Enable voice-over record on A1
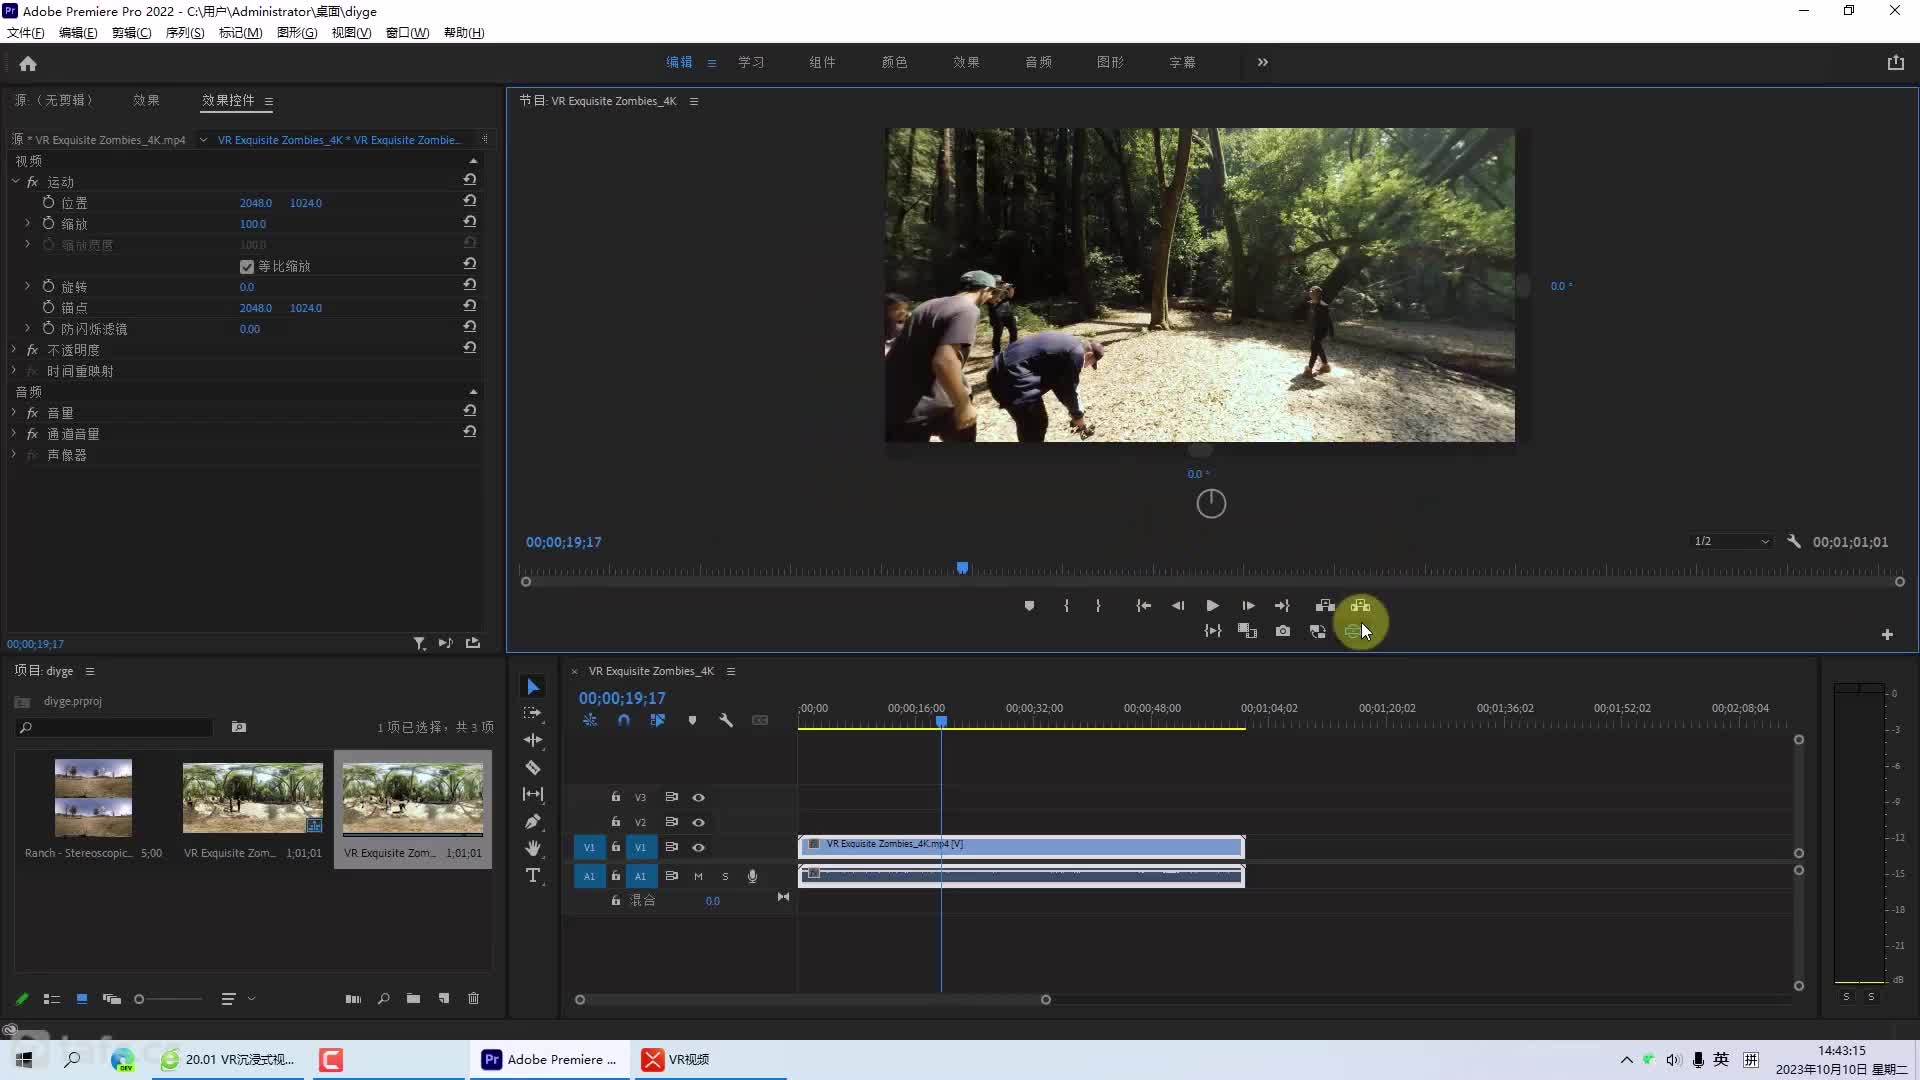 [x=752, y=876]
